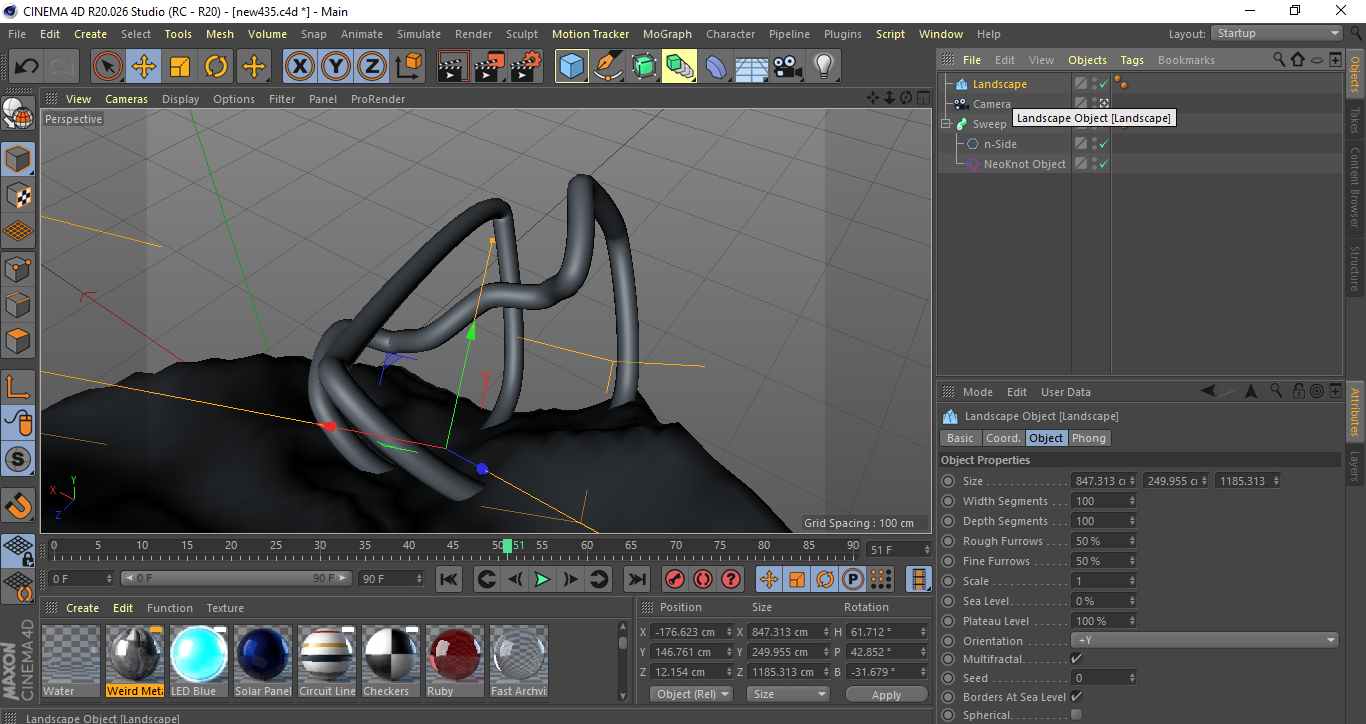Open Object Manager Tags menu
The image size is (1366, 724).
tap(1132, 60)
